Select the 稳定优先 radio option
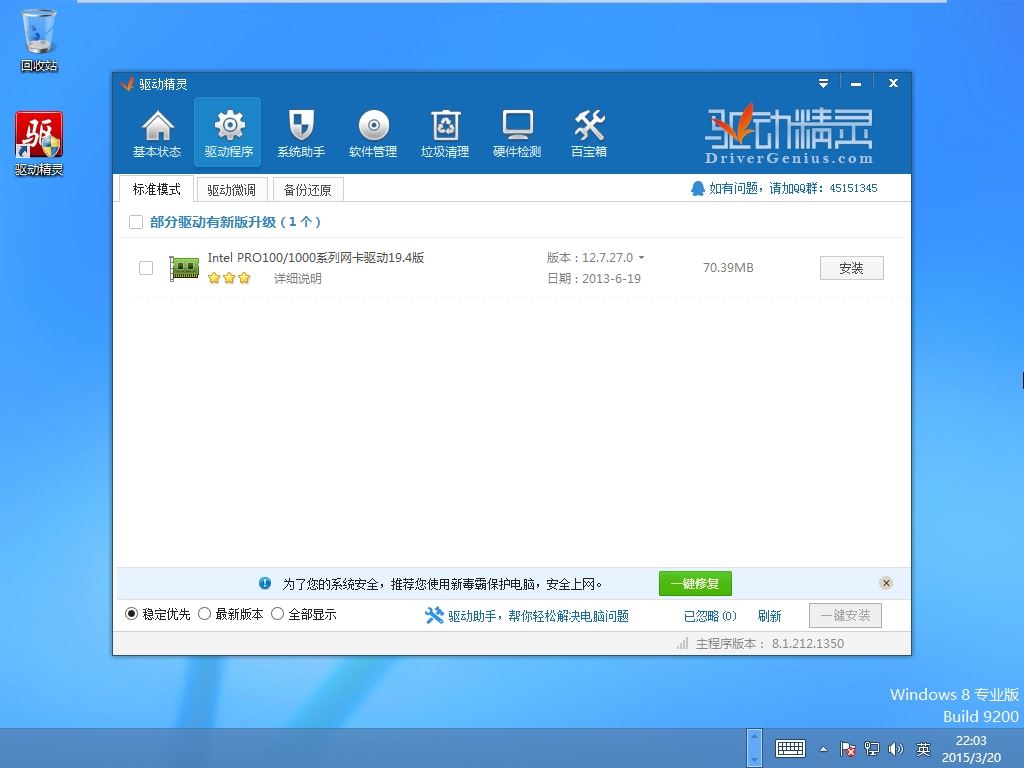Viewport: 1024px width, 768px height. click(131, 614)
